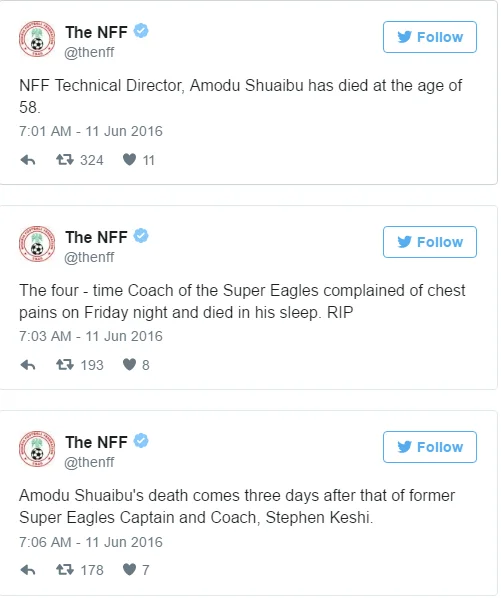Open The NFF name in second tweet
The width and height of the screenshot is (501, 598).
96,237
